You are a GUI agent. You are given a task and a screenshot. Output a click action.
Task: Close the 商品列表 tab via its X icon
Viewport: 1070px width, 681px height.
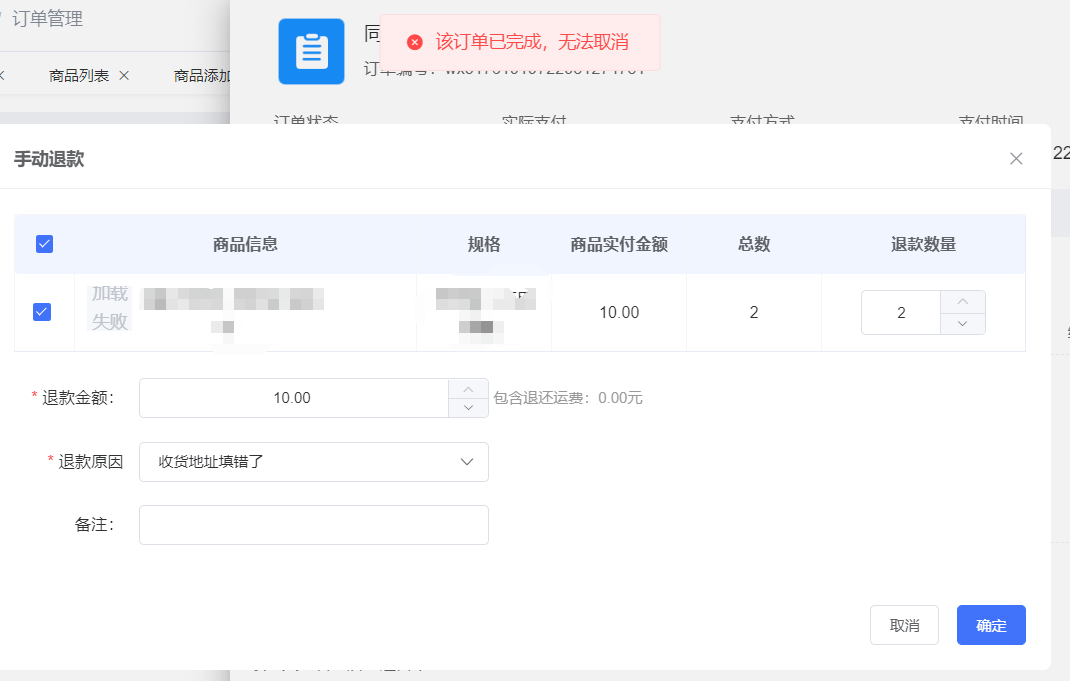click(124, 75)
